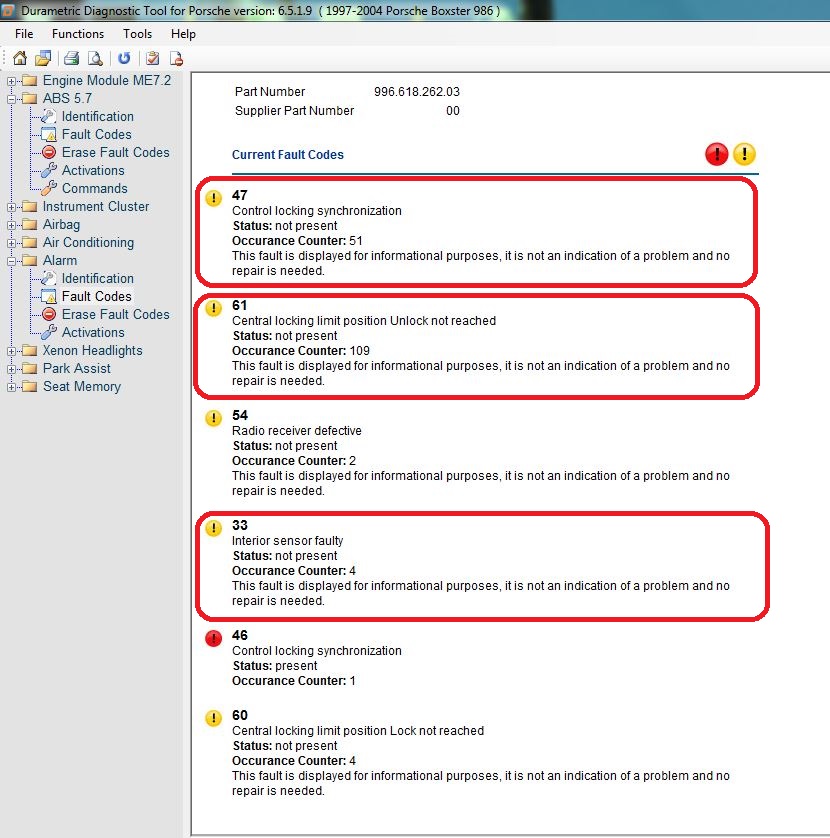Open Activations under Alarm
The width and height of the screenshot is (830, 838).
point(93,332)
